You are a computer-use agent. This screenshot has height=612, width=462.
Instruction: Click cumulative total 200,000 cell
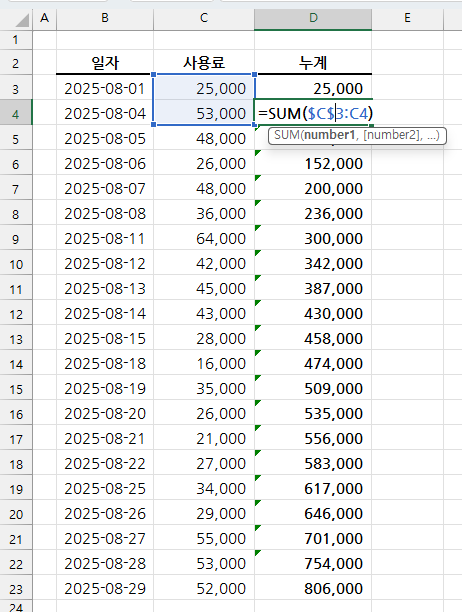tap(313, 188)
